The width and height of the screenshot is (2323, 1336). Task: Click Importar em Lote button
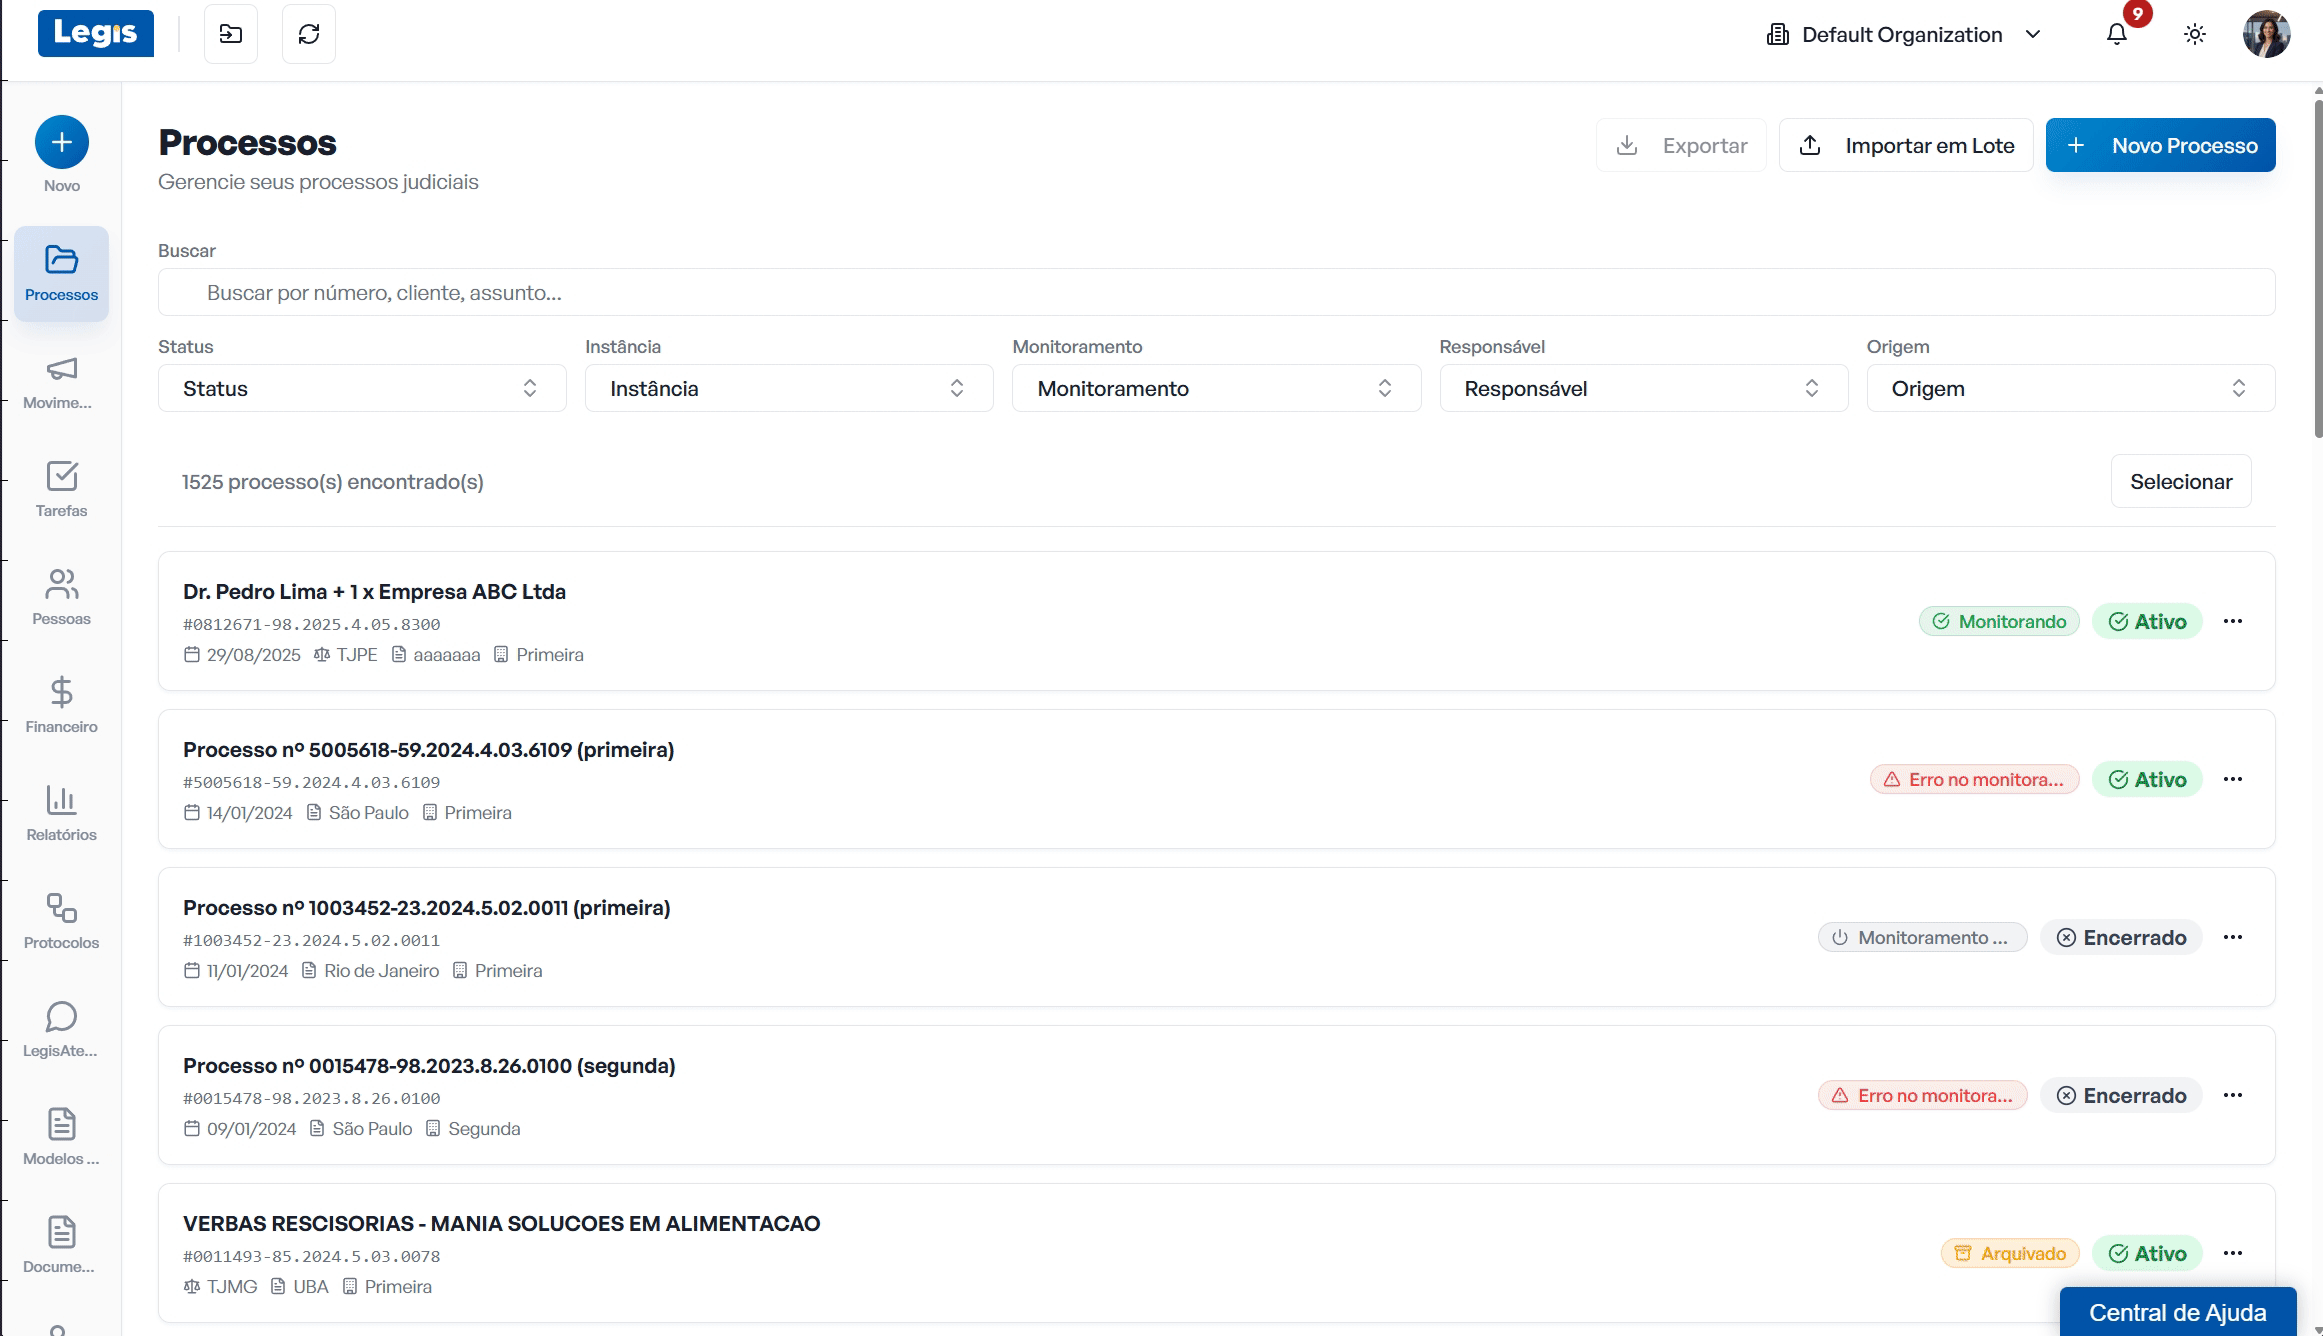[1905, 146]
